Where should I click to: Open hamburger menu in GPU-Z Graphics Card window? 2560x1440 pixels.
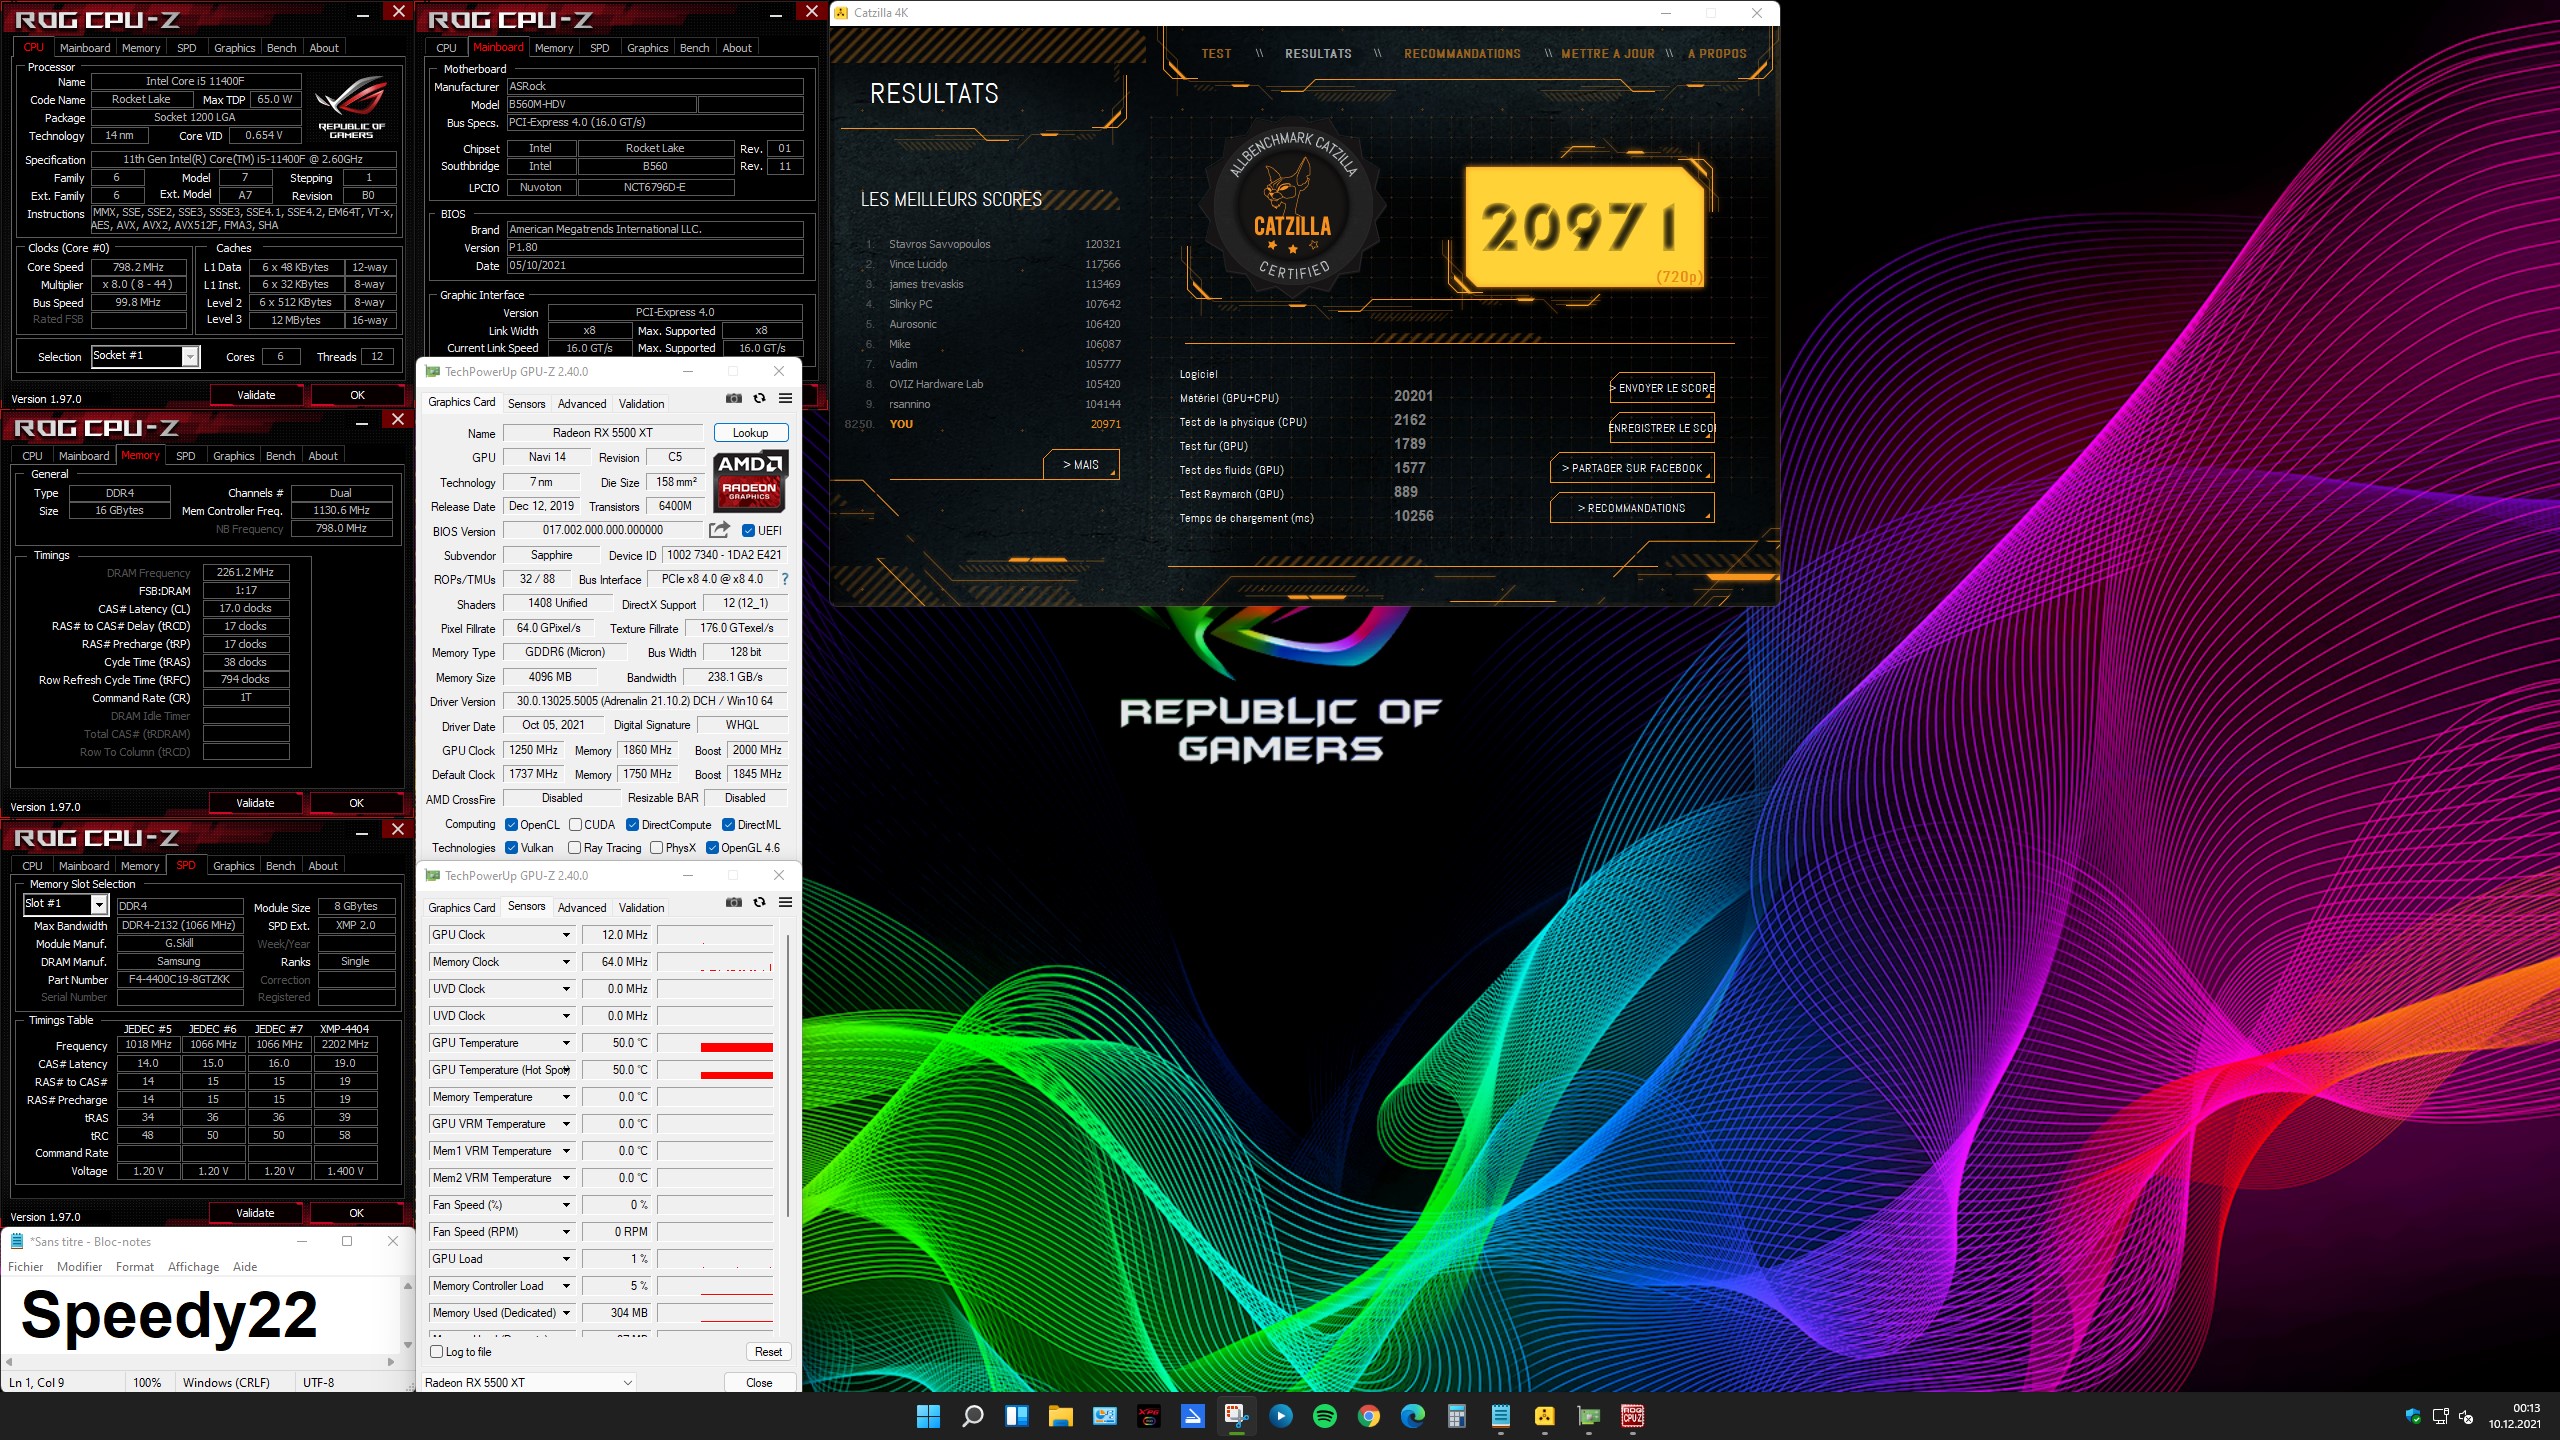click(x=786, y=398)
